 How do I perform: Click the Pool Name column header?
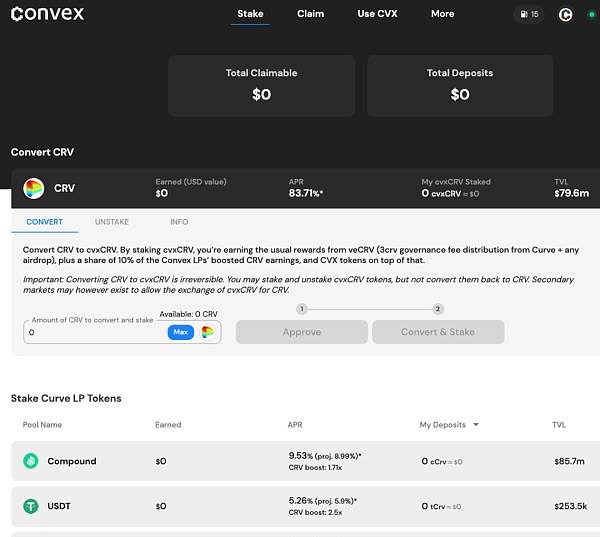[x=42, y=424]
